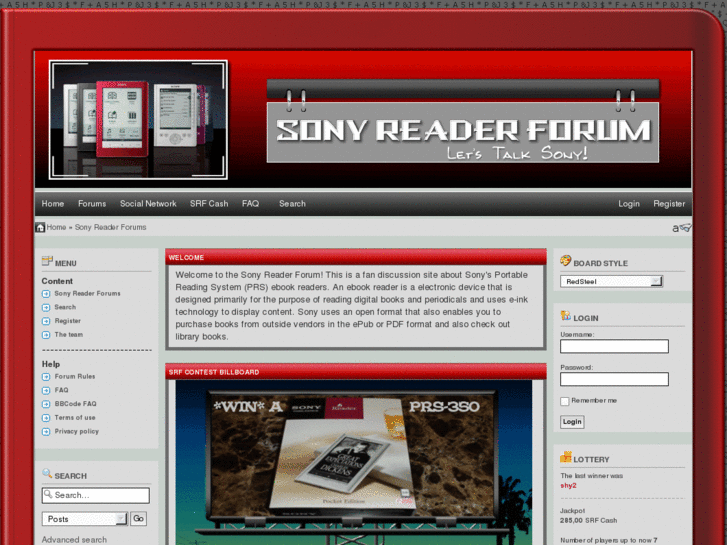Click Register in the navigation bar
Image resolution: width=727 pixels, height=545 pixels.
tap(669, 204)
